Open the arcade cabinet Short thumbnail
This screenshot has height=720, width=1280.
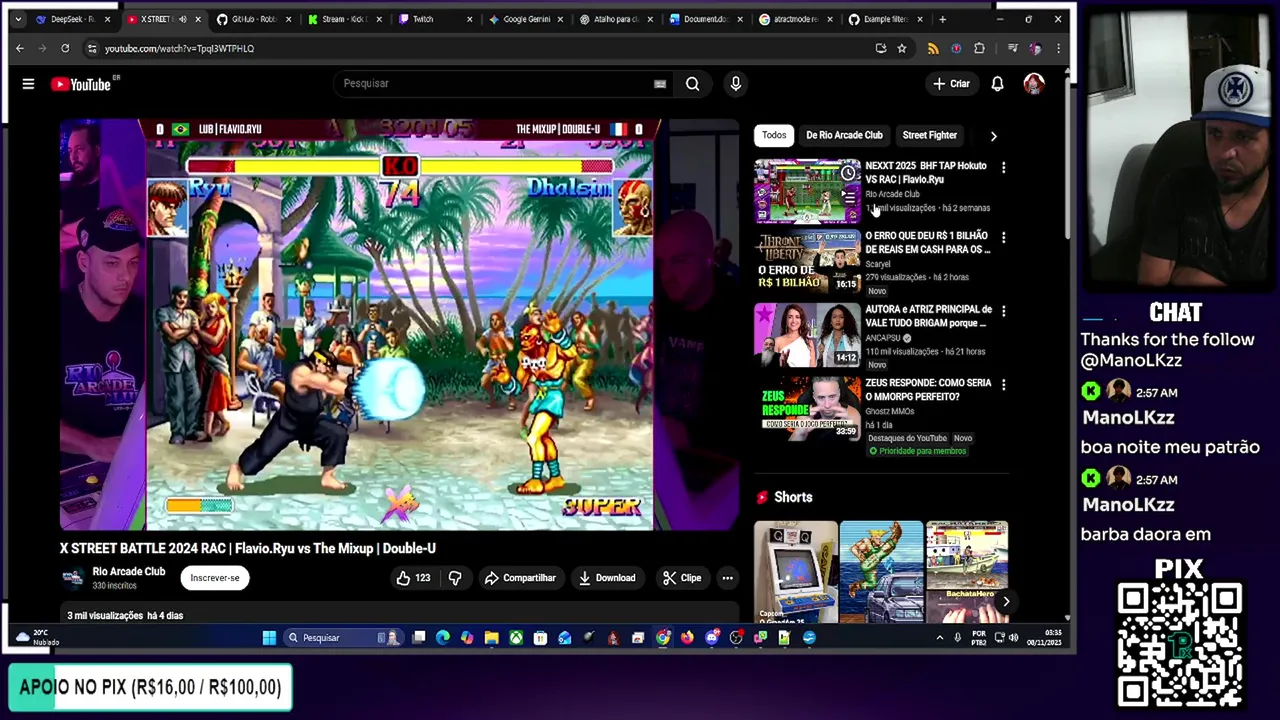[x=796, y=571]
